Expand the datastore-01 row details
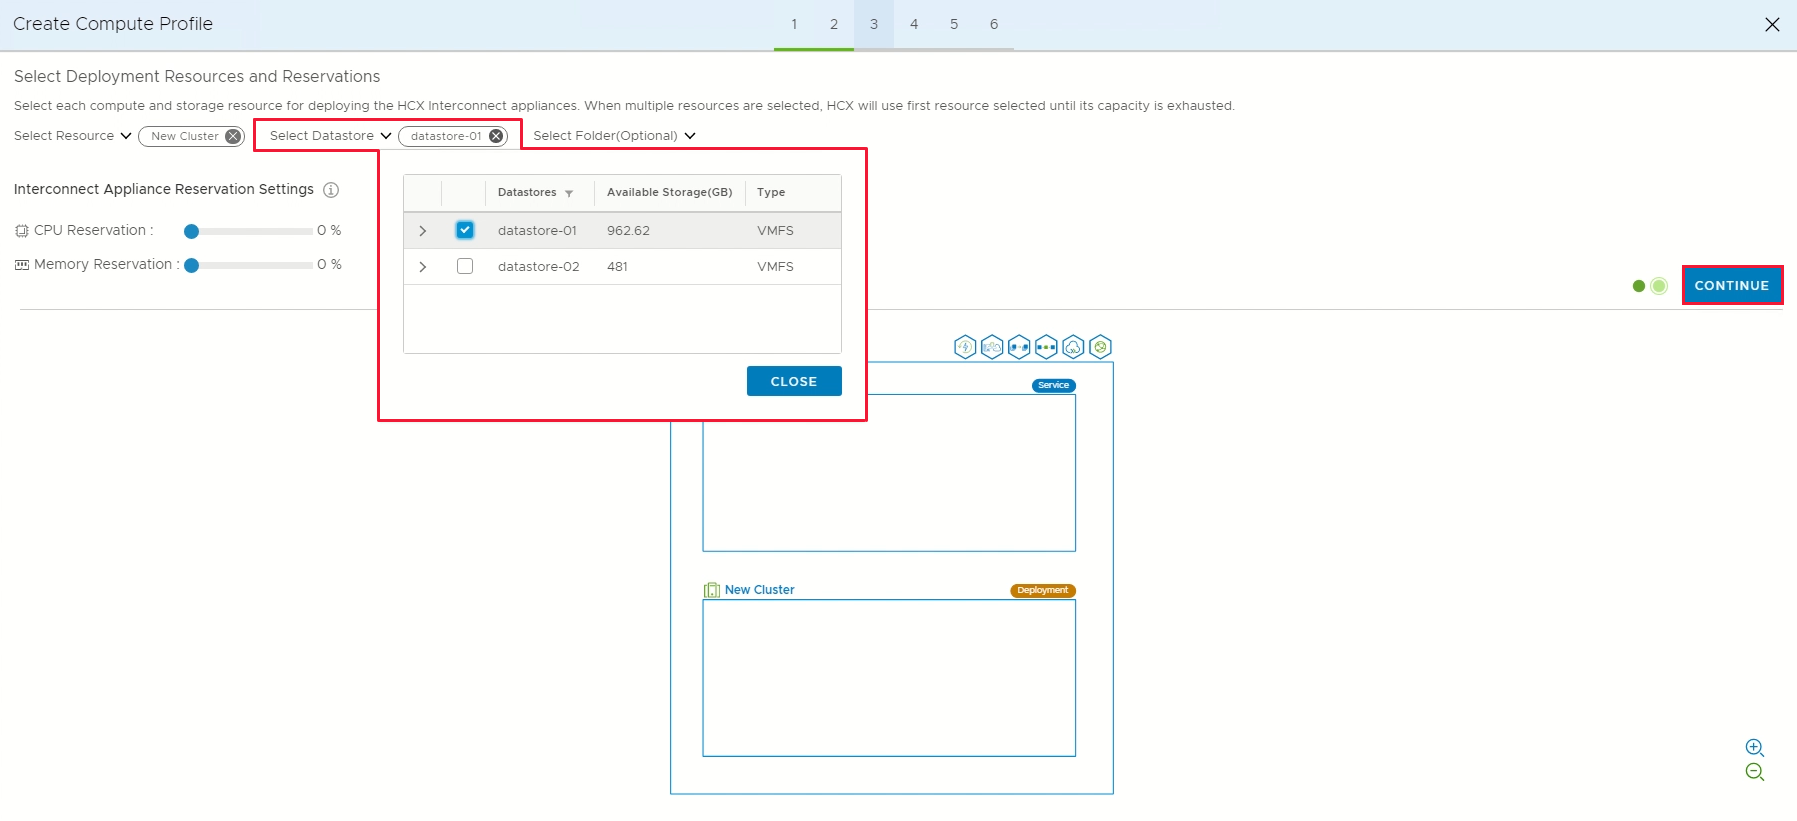Screen dimensions: 1797x821 point(423,231)
